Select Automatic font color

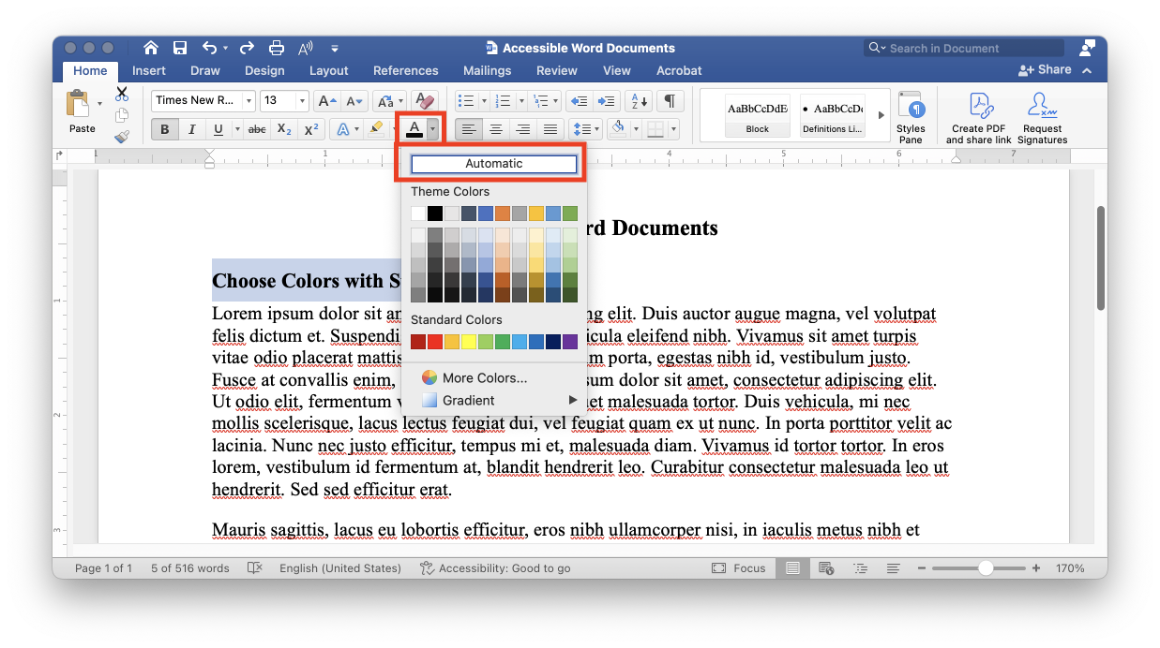[493, 163]
